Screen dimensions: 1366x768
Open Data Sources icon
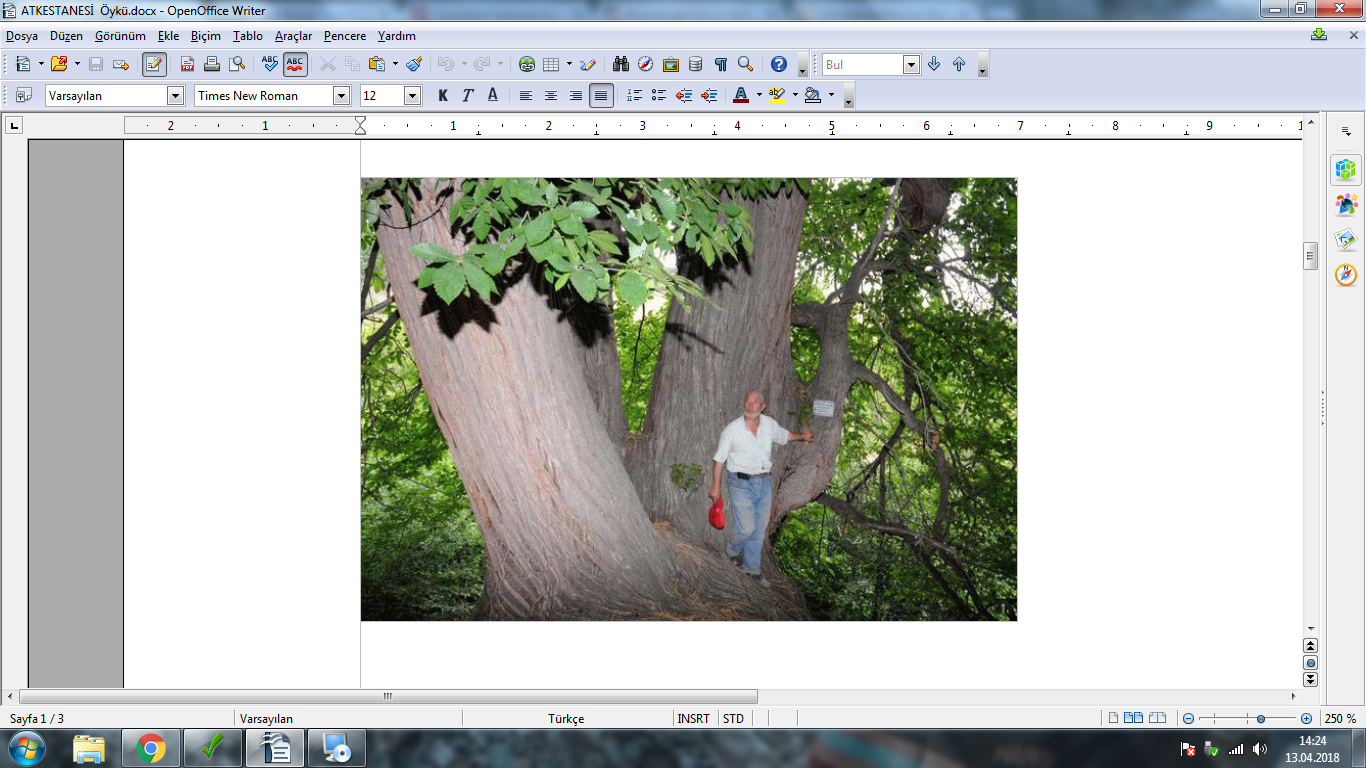[696, 64]
